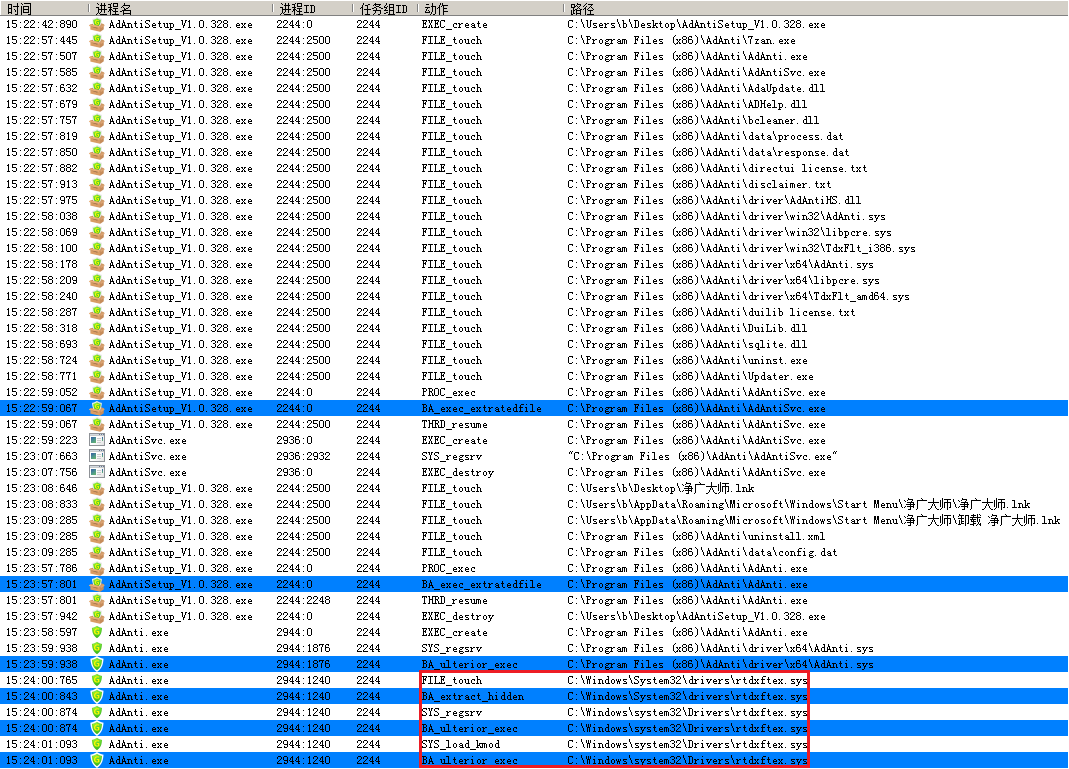Image resolution: width=1069 pixels, height=769 pixels.
Task: Select the SYS_load_kmod action cell
Action: 461,744
